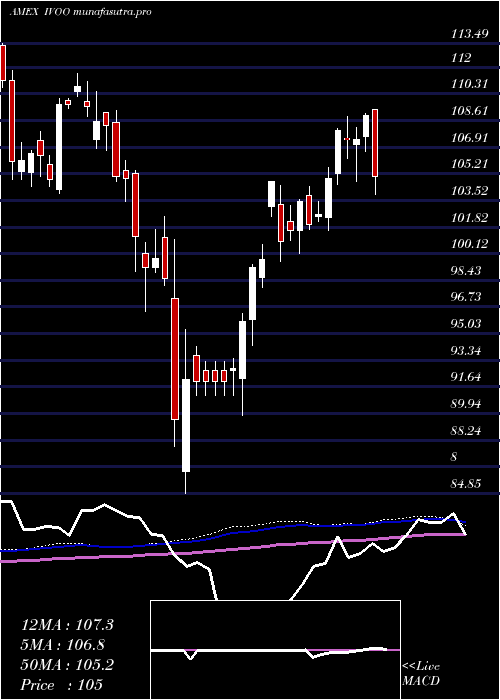500x700 pixels.
Task: Click the 110.31 price axis label
Action: [468, 83]
